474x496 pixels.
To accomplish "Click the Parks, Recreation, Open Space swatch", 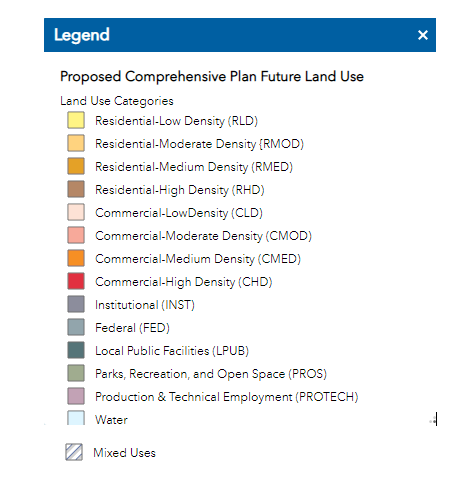I will [76, 373].
